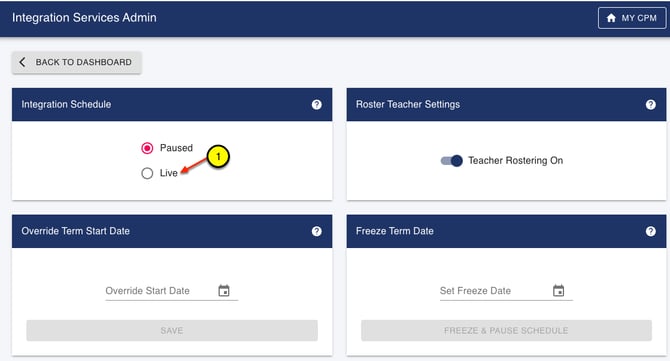Viewport: 670px width, 361px height.
Task: Click the home icon in MY CPM
Action: click(611, 18)
